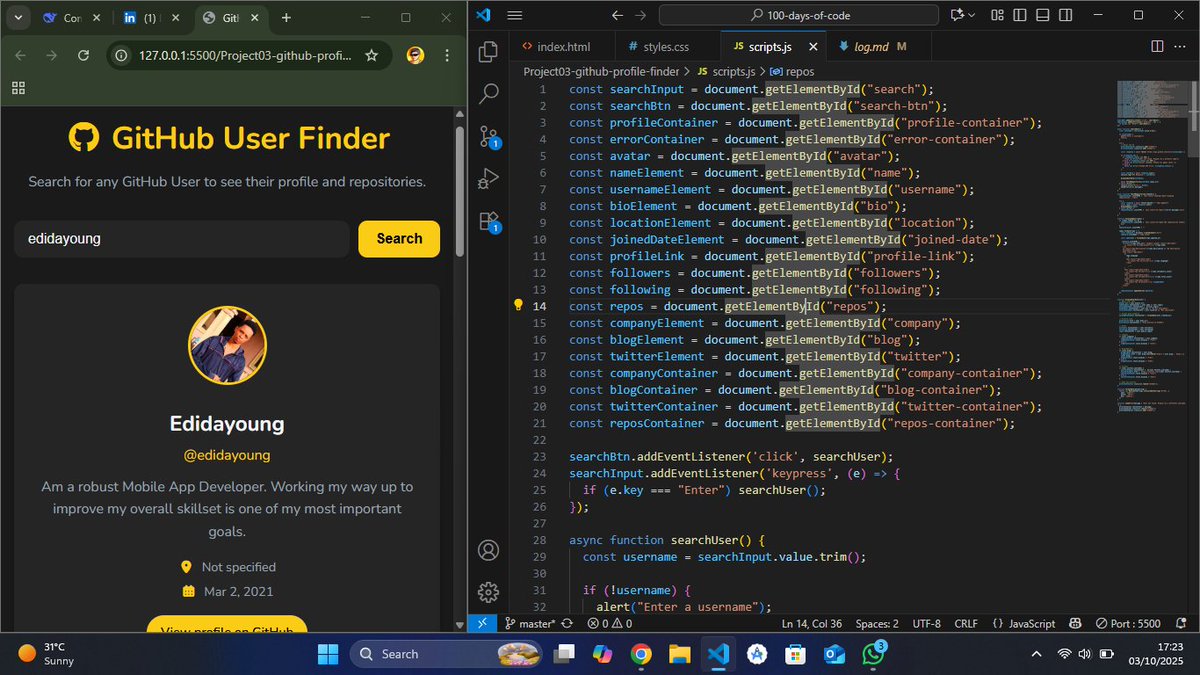
Task: Reload the page in Chrome
Action: 83,55
